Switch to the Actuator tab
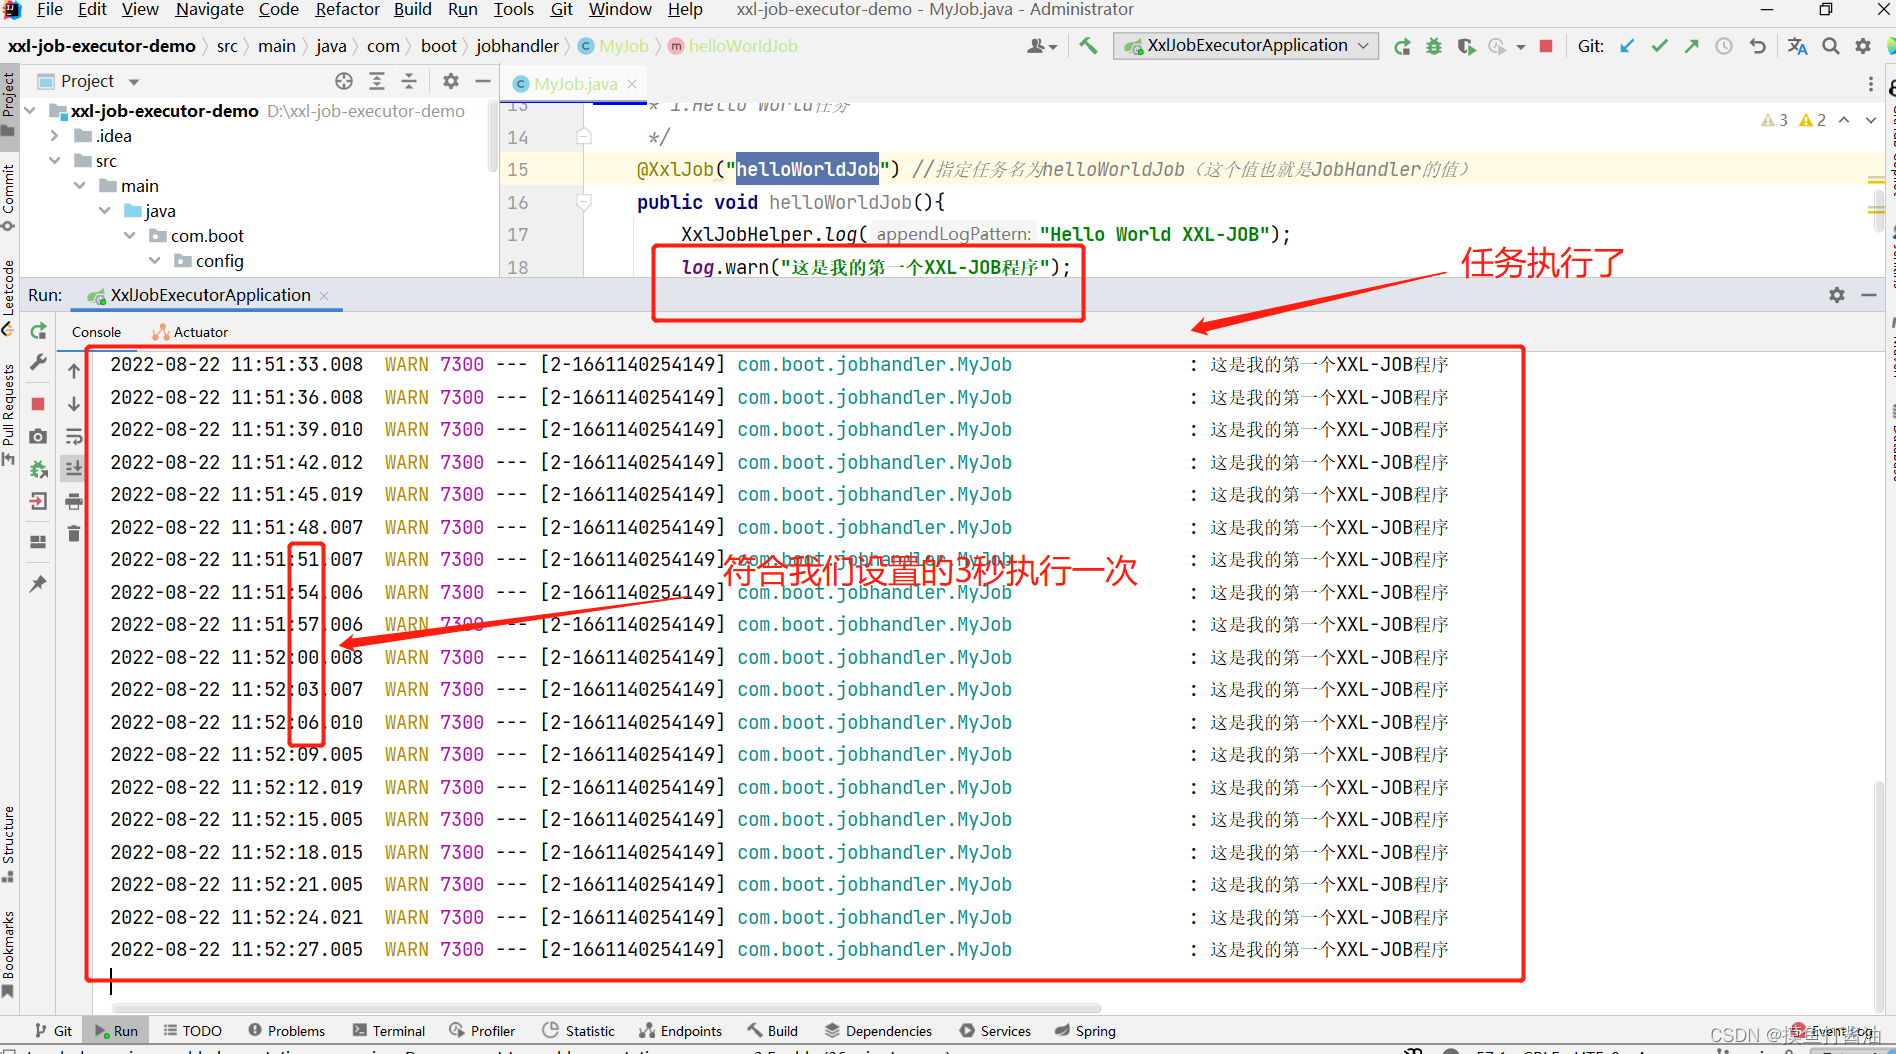 pos(190,332)
